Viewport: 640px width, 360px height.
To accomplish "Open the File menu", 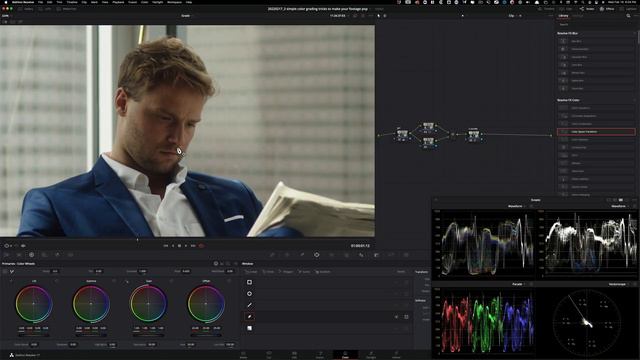I will pos(40,2).
